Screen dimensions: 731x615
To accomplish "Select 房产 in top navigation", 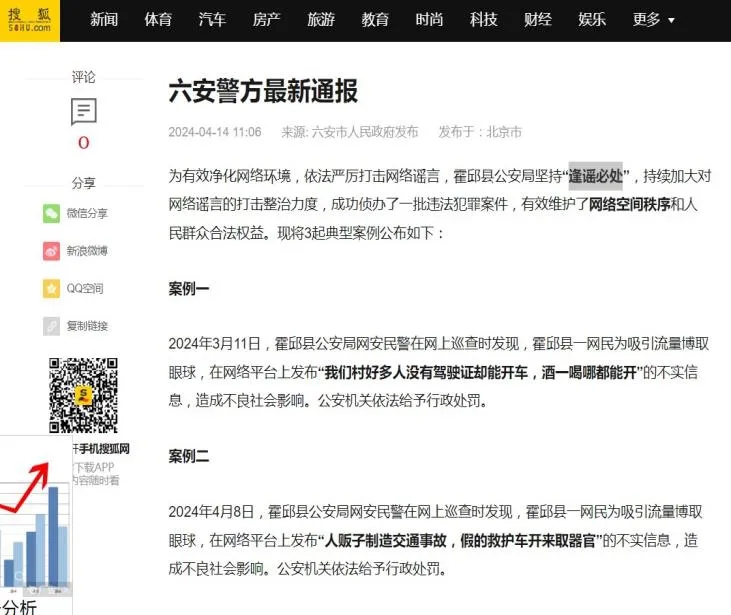I will (x=266, y=20).
